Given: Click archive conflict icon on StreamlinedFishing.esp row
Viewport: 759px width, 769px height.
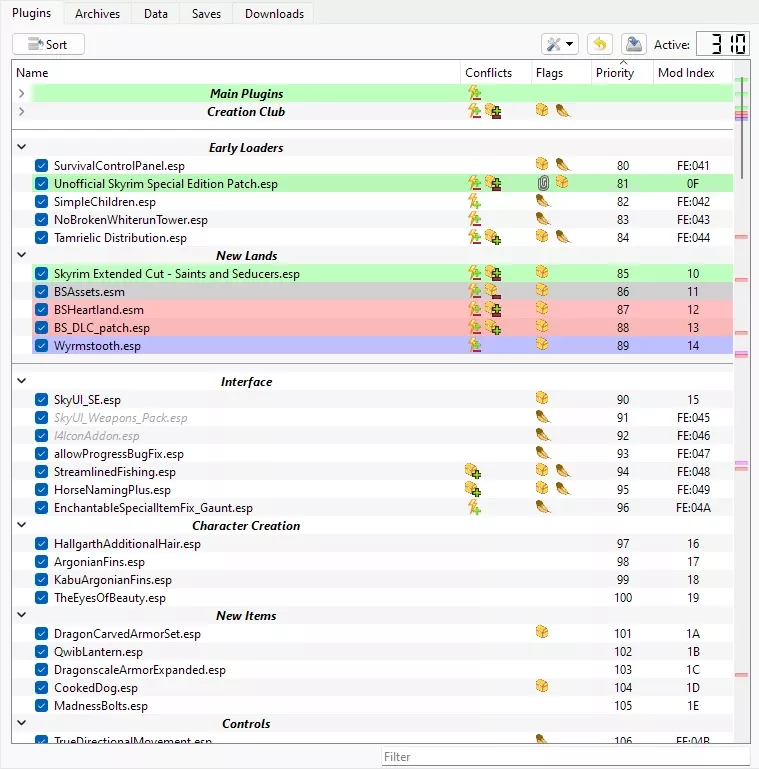Looking at the screenshot, I should pyautogui.click(x=473, y=472).
